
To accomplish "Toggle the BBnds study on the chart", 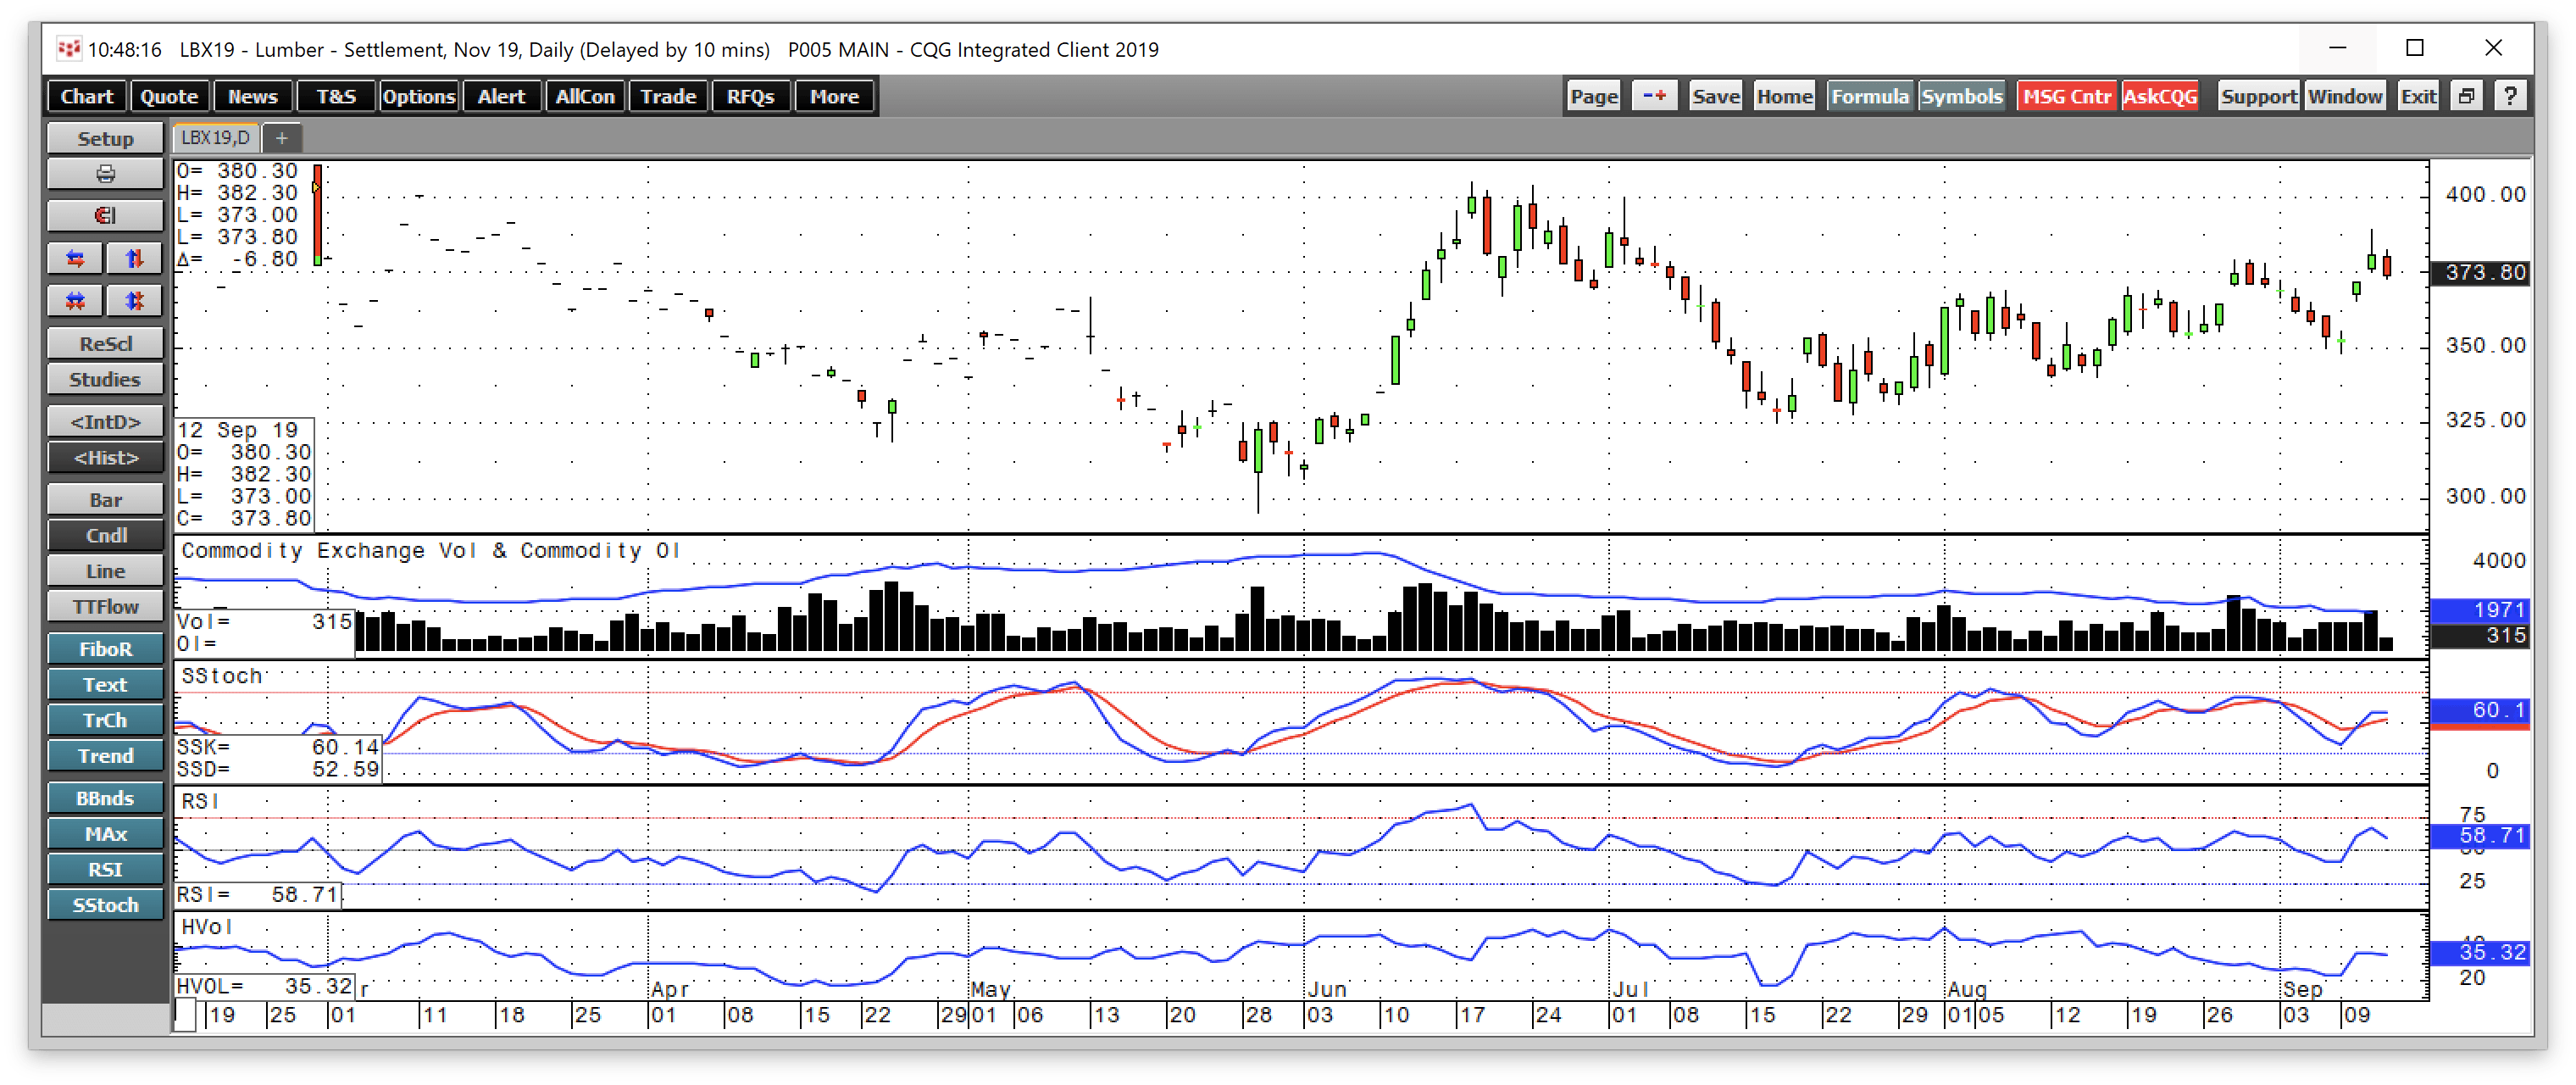I will tap(104, 798).
